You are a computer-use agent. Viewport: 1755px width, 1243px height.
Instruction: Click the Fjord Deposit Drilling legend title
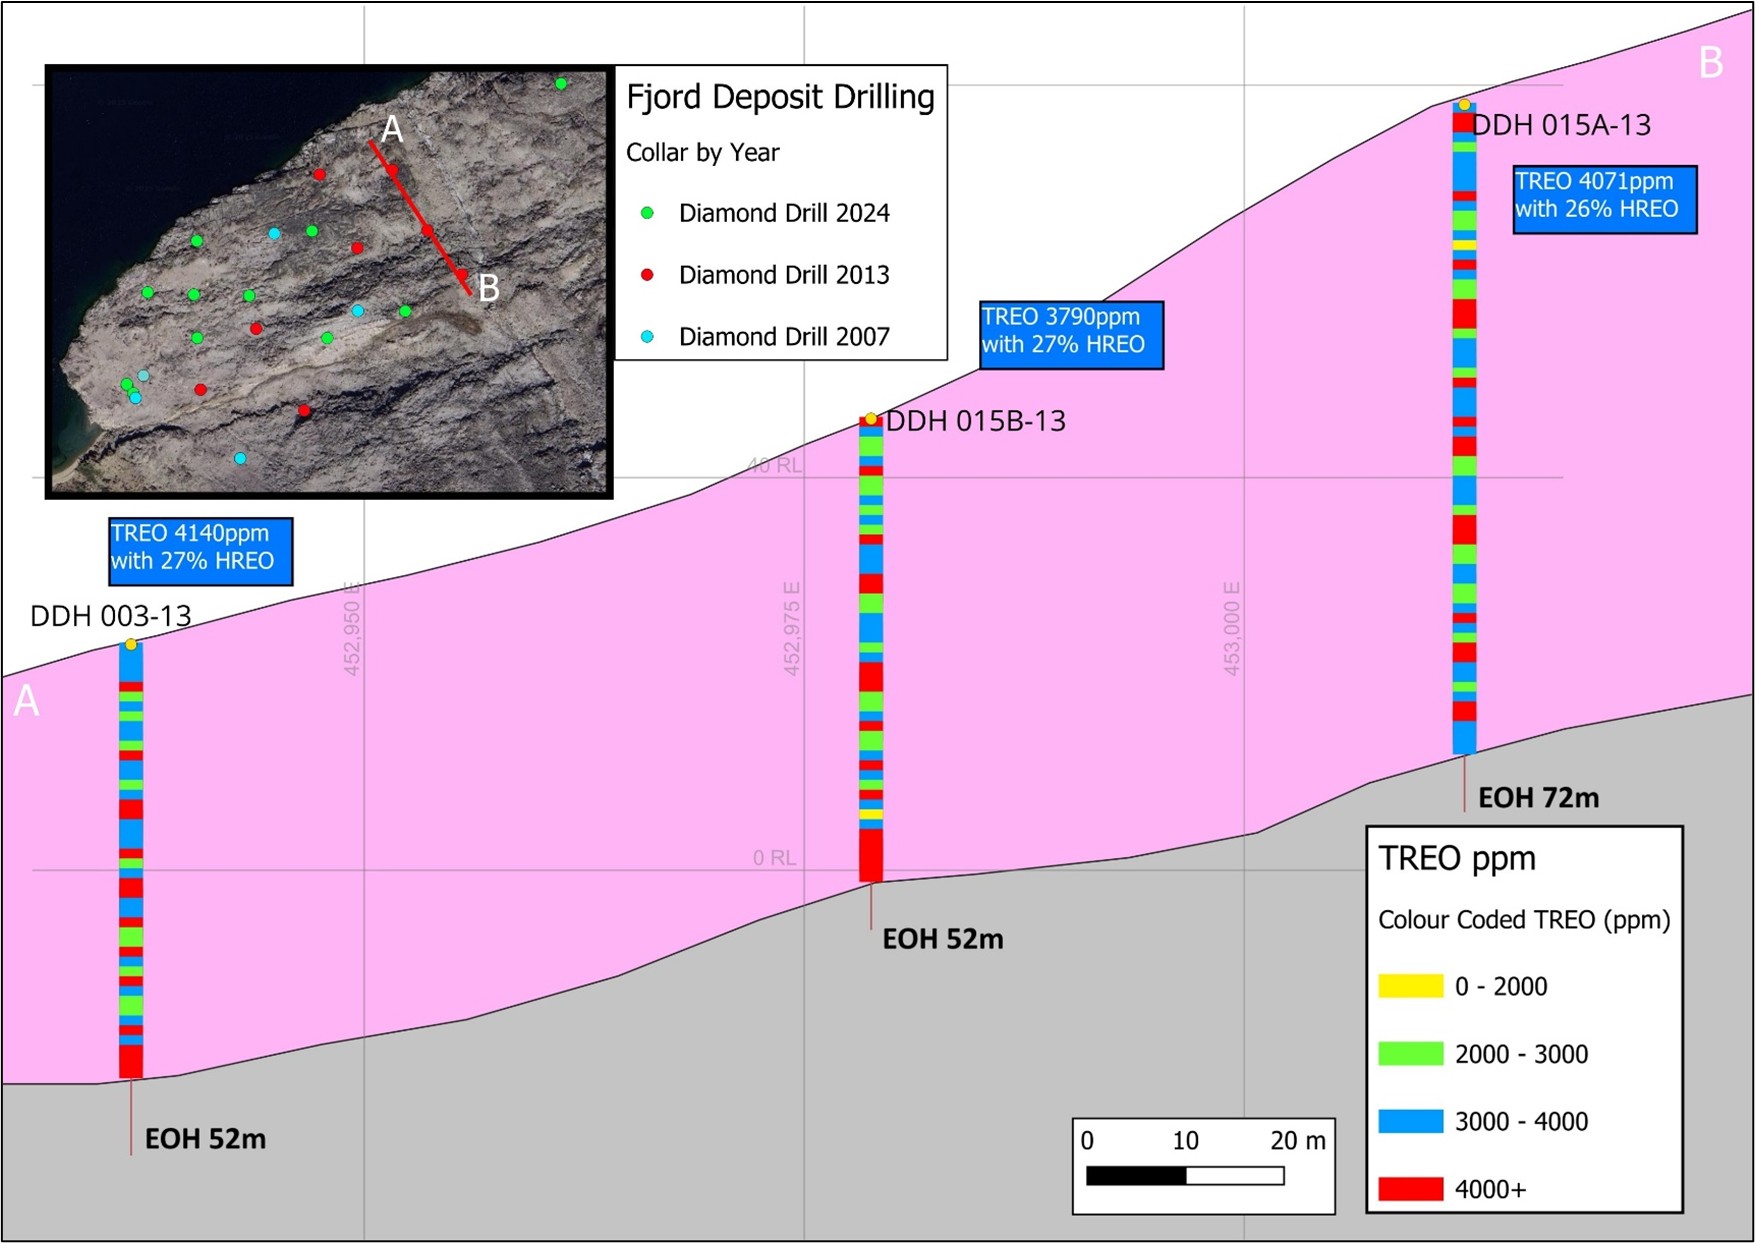(780, 97)
